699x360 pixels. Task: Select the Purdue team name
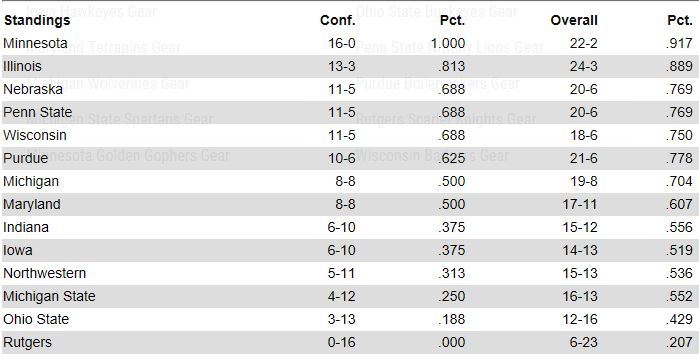pos(25,158)
